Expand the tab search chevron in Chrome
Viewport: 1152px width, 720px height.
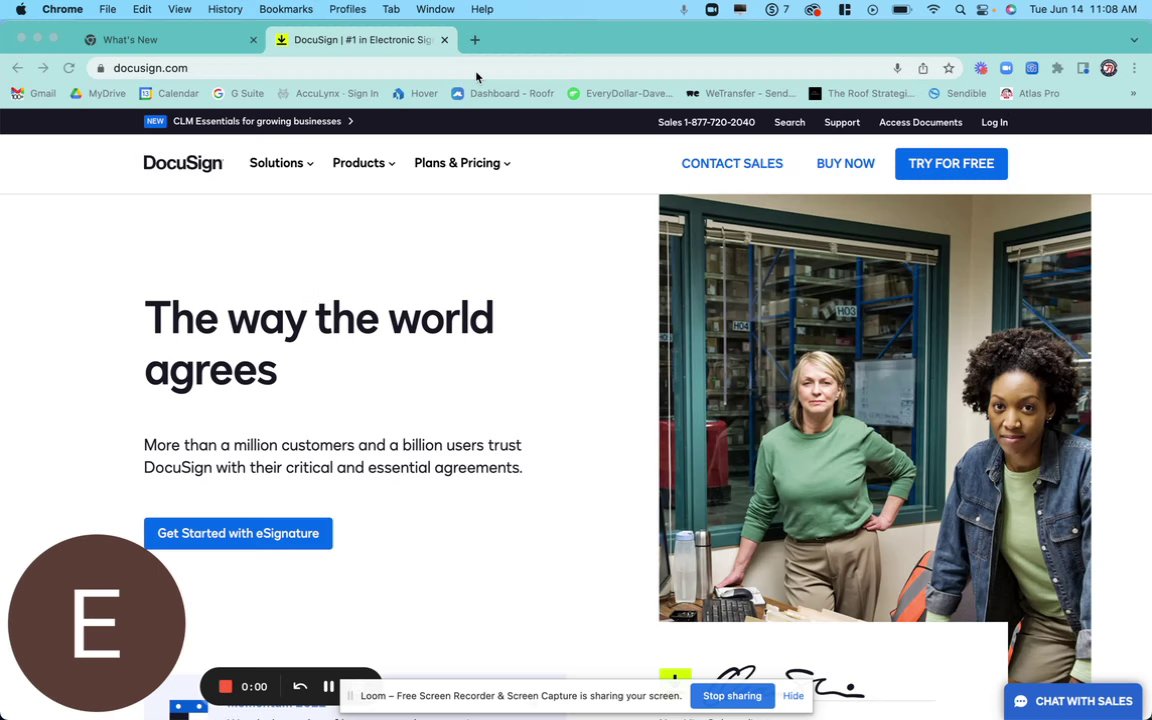point(1134,40)
